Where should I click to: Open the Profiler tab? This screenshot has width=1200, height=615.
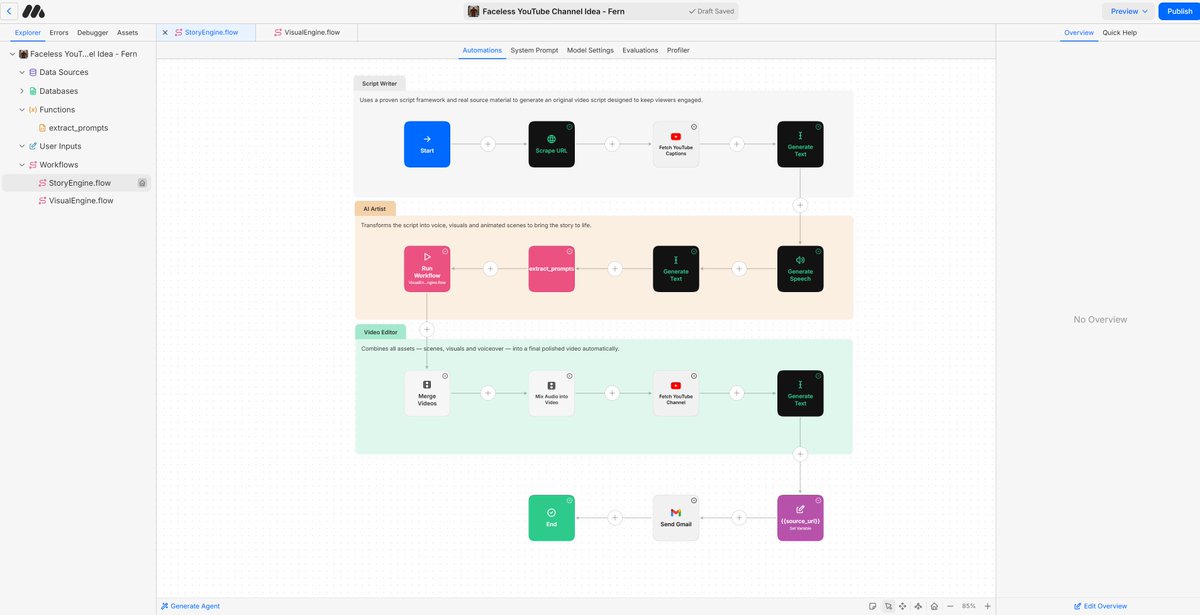(x=678, y=50)
